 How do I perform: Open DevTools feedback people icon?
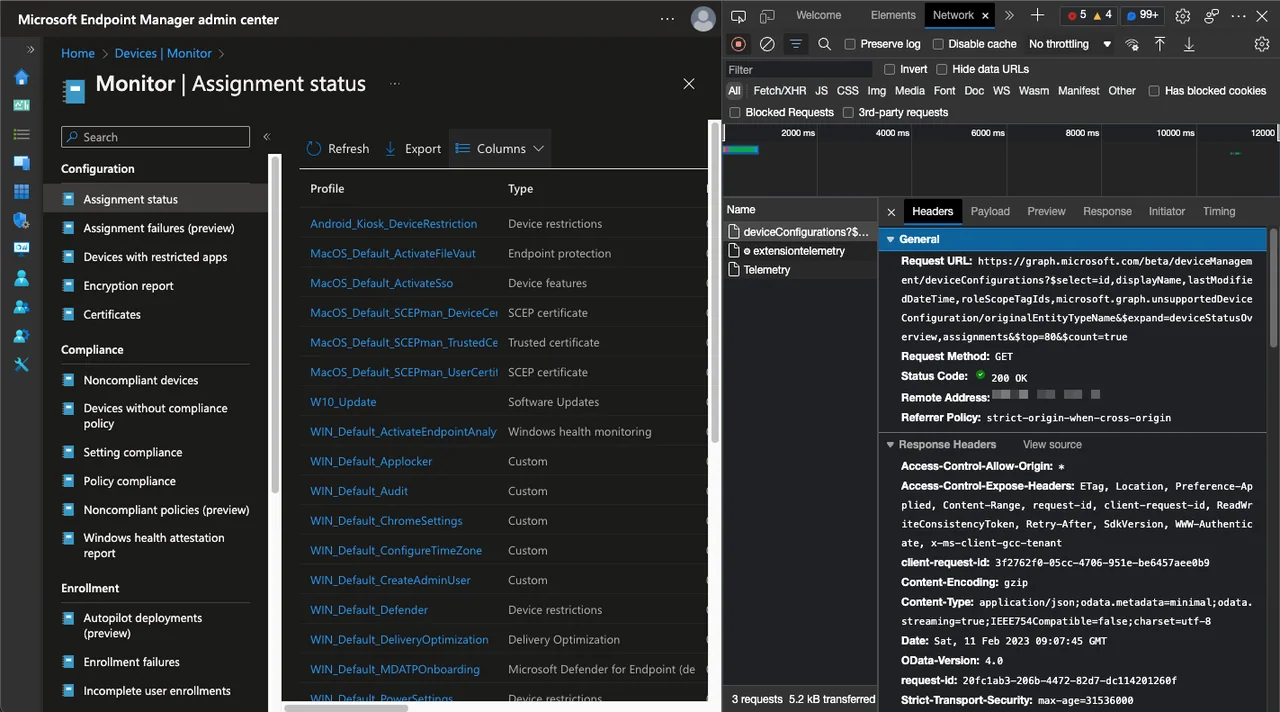pos(1211,16)
